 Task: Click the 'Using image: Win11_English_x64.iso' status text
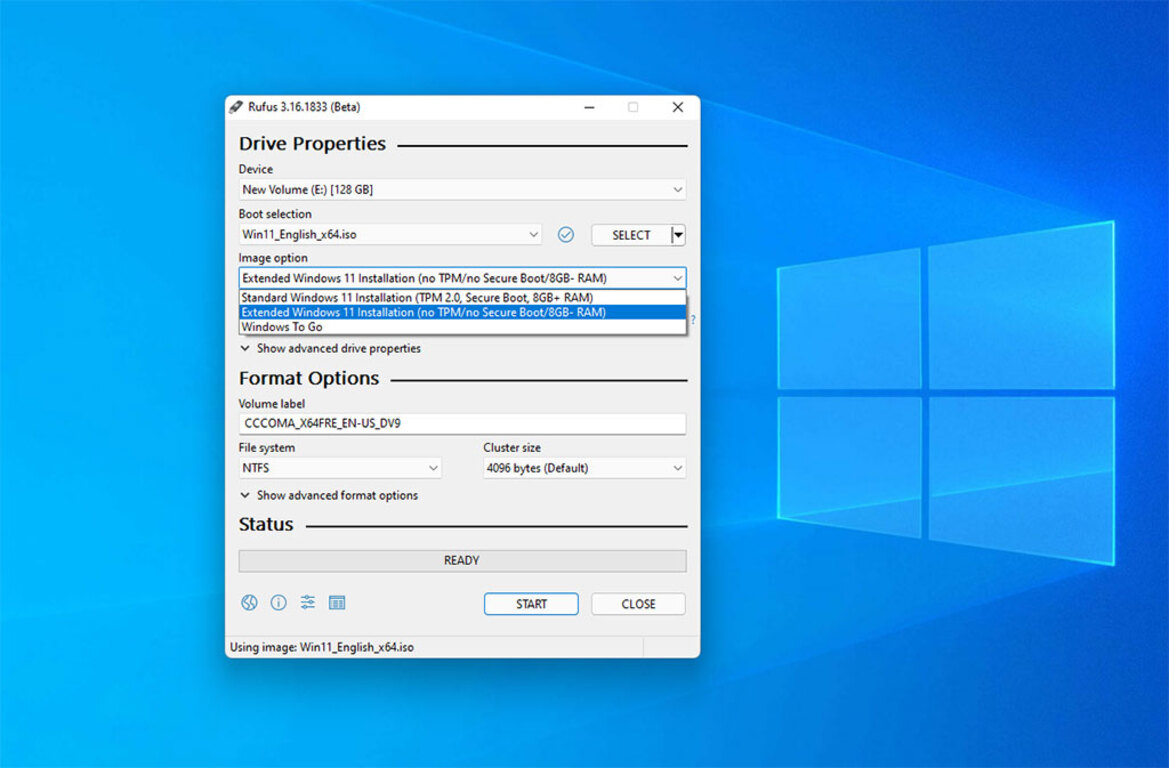click(x=322, y=647)
